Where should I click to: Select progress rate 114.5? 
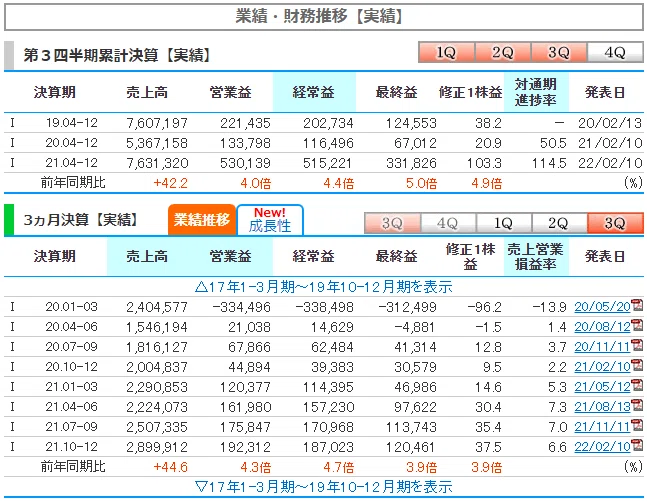tap(549, 163)
